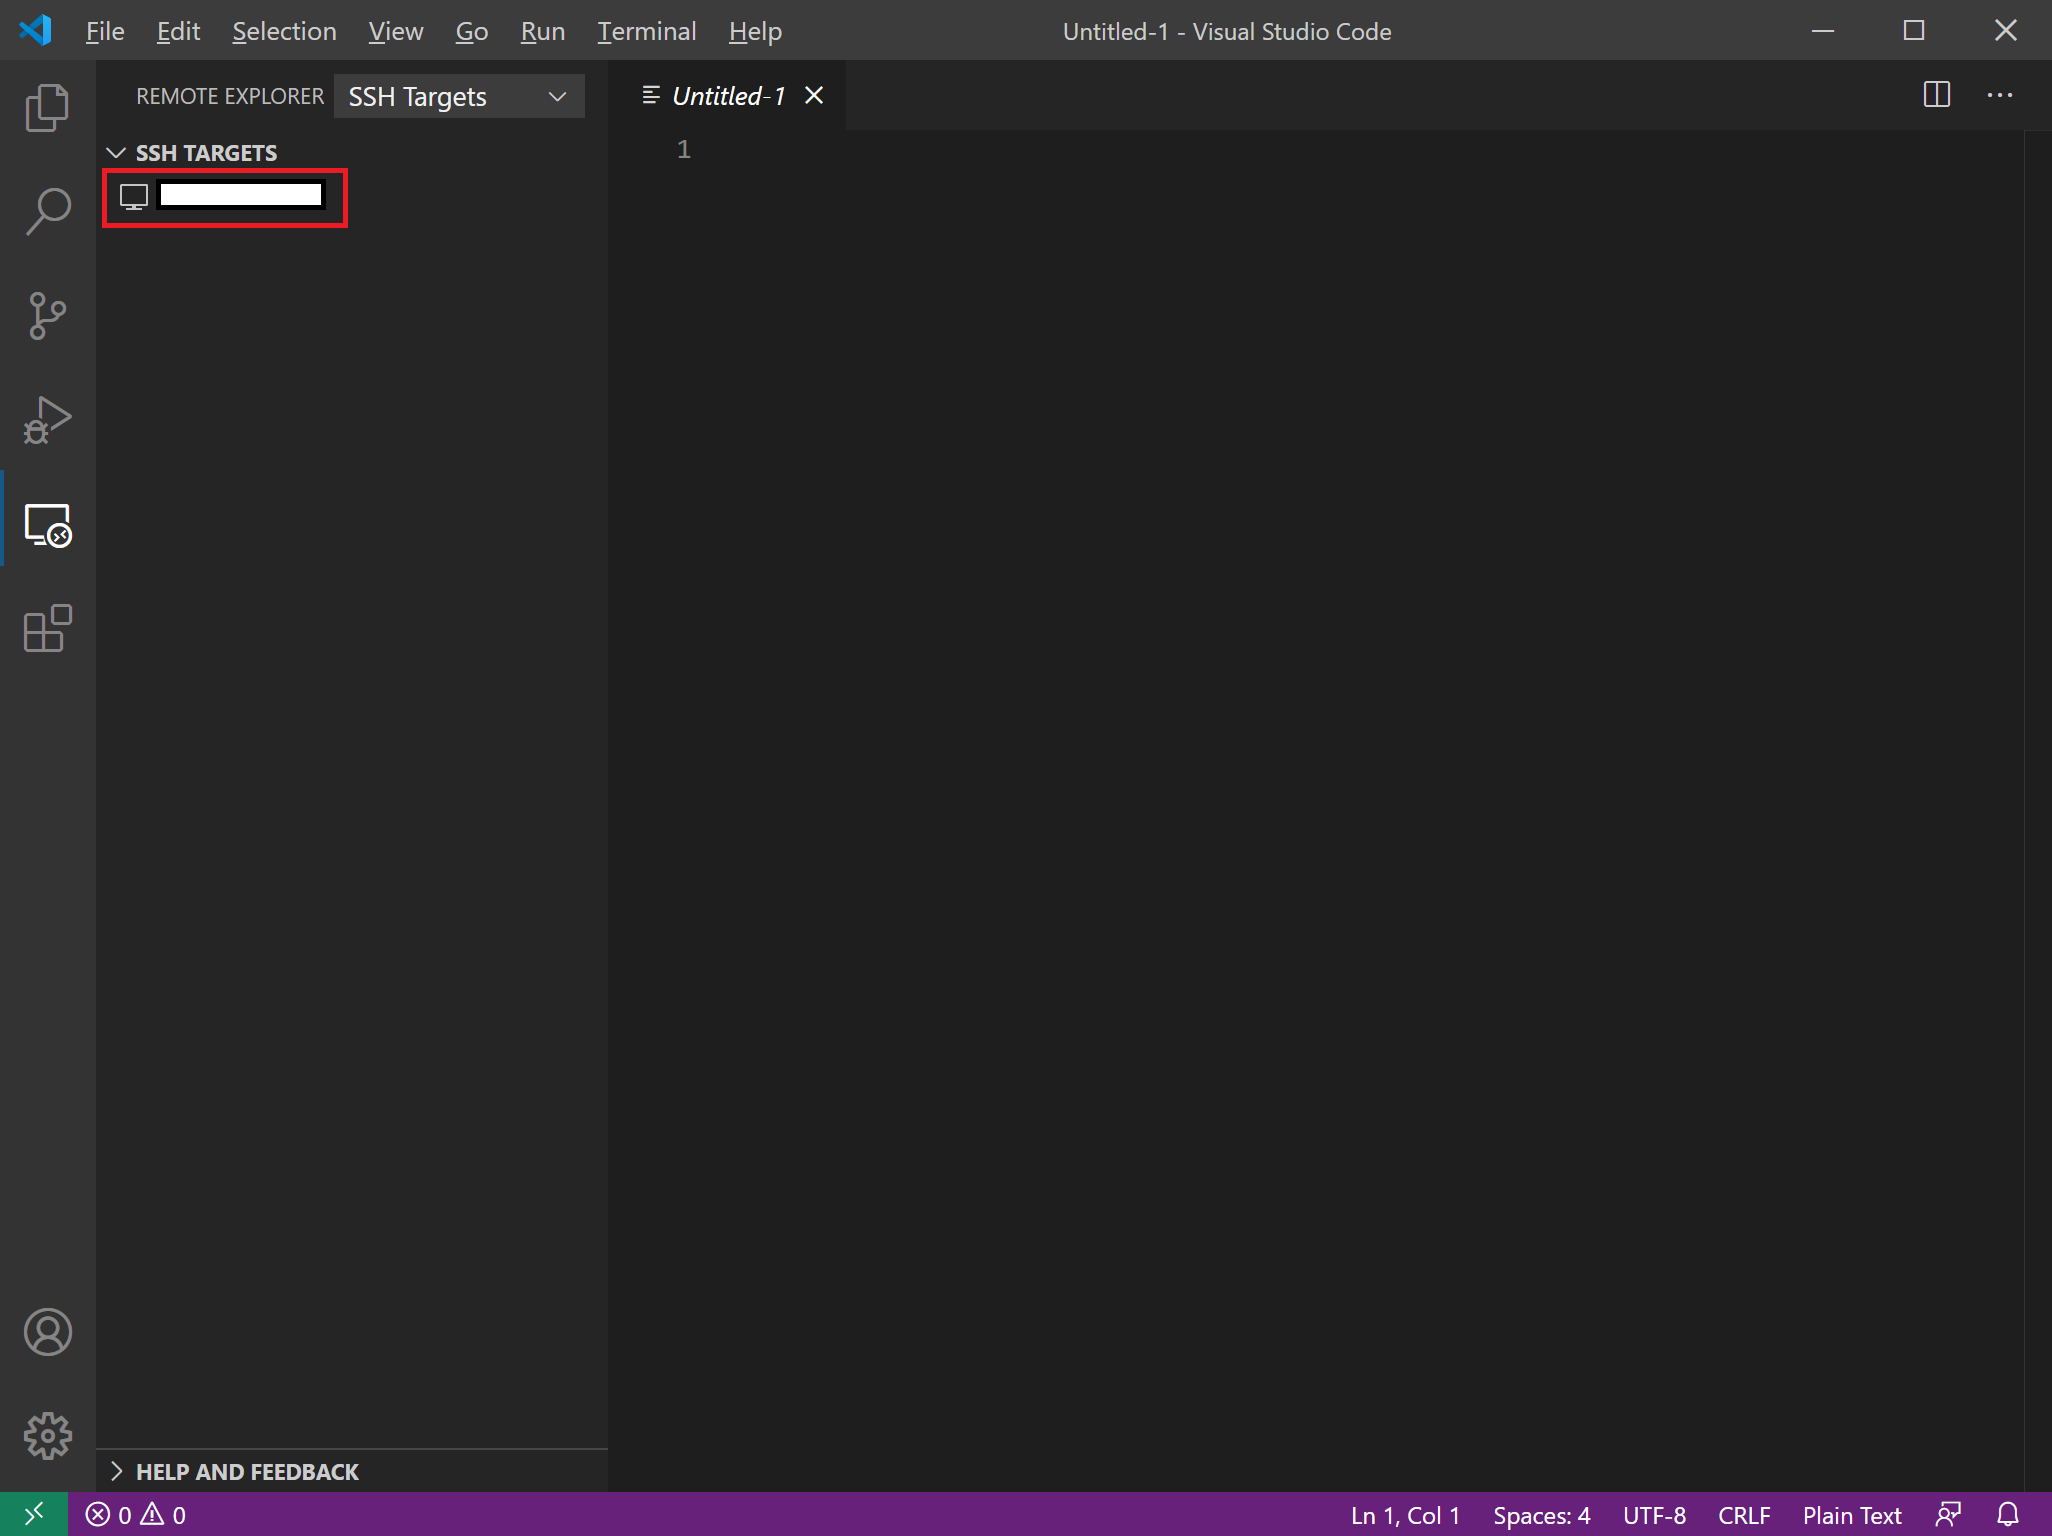Open the editor More Actions ellipsis
This screenshot has height=1536, width=2052.
click(x=2000, y=95)
